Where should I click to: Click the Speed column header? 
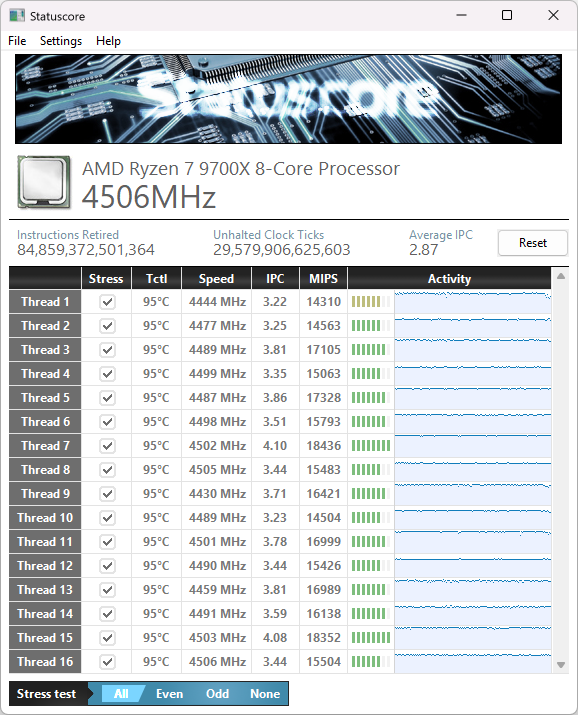(216, 279)
